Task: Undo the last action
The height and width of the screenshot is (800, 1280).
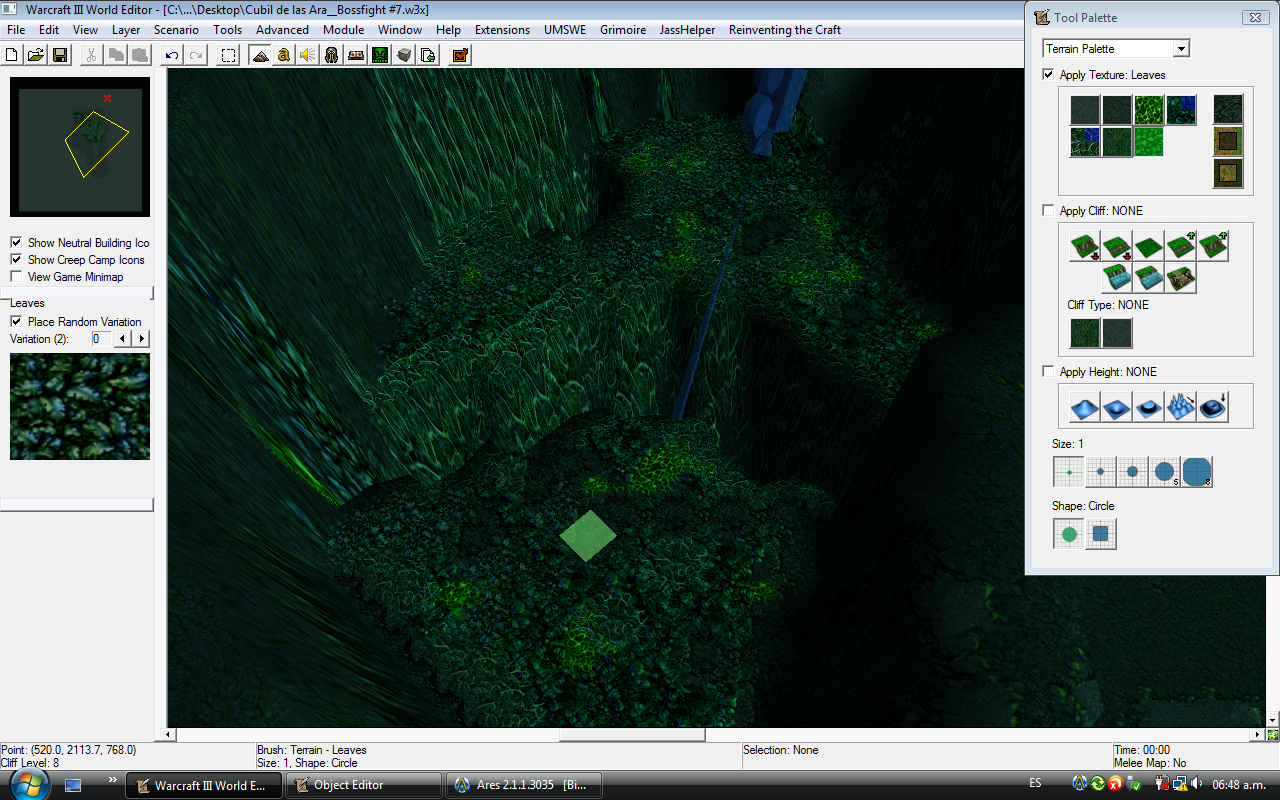Action: tap(172, 55)
